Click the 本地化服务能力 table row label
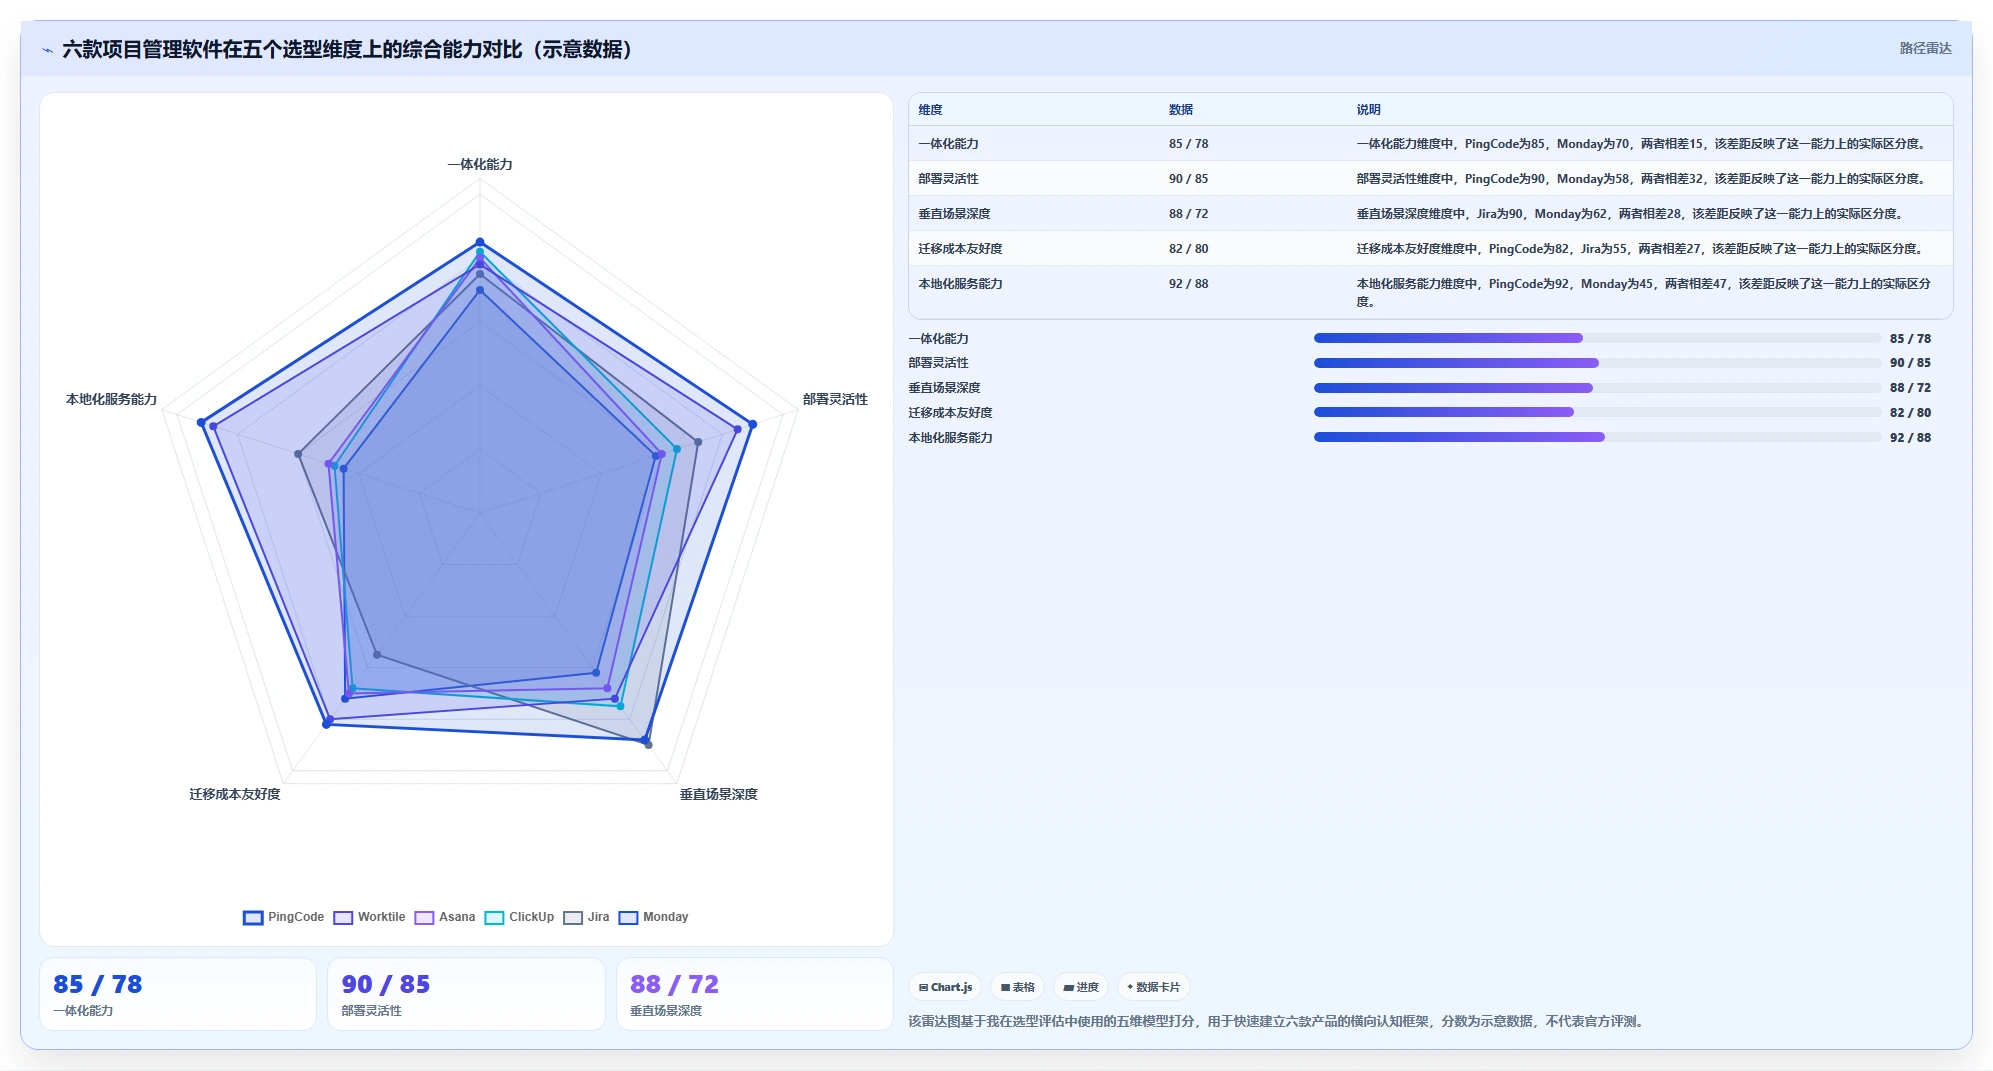This screenshot has height=1071, width=1993. [960, 284]
